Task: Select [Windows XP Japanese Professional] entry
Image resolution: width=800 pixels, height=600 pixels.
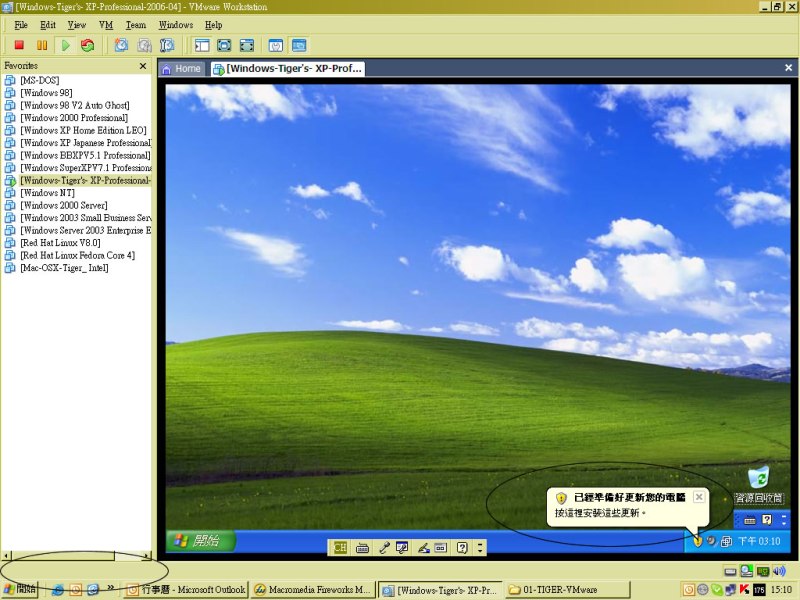Action: click(86, 143)
